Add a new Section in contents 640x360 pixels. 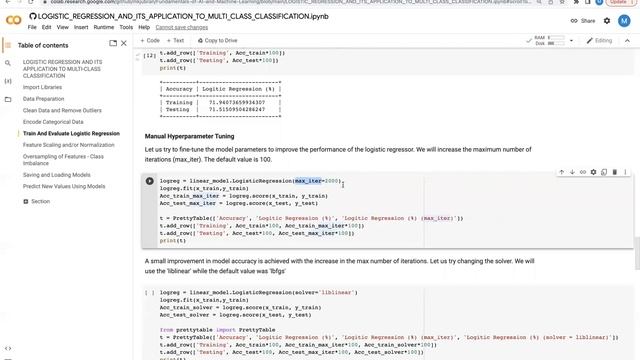pos(37,201)
